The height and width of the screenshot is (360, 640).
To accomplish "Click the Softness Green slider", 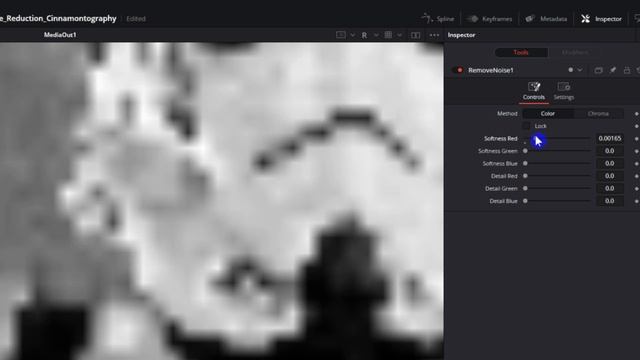I will click(x=558, y=151).
